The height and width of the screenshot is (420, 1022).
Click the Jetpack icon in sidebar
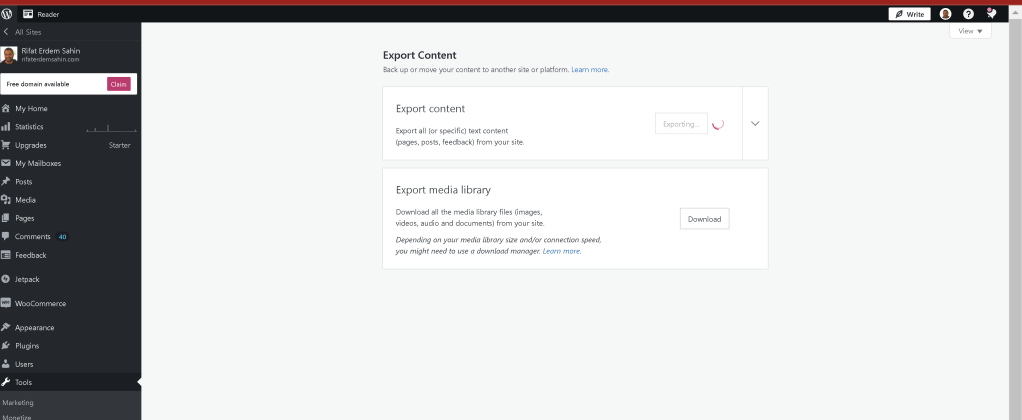6,279
